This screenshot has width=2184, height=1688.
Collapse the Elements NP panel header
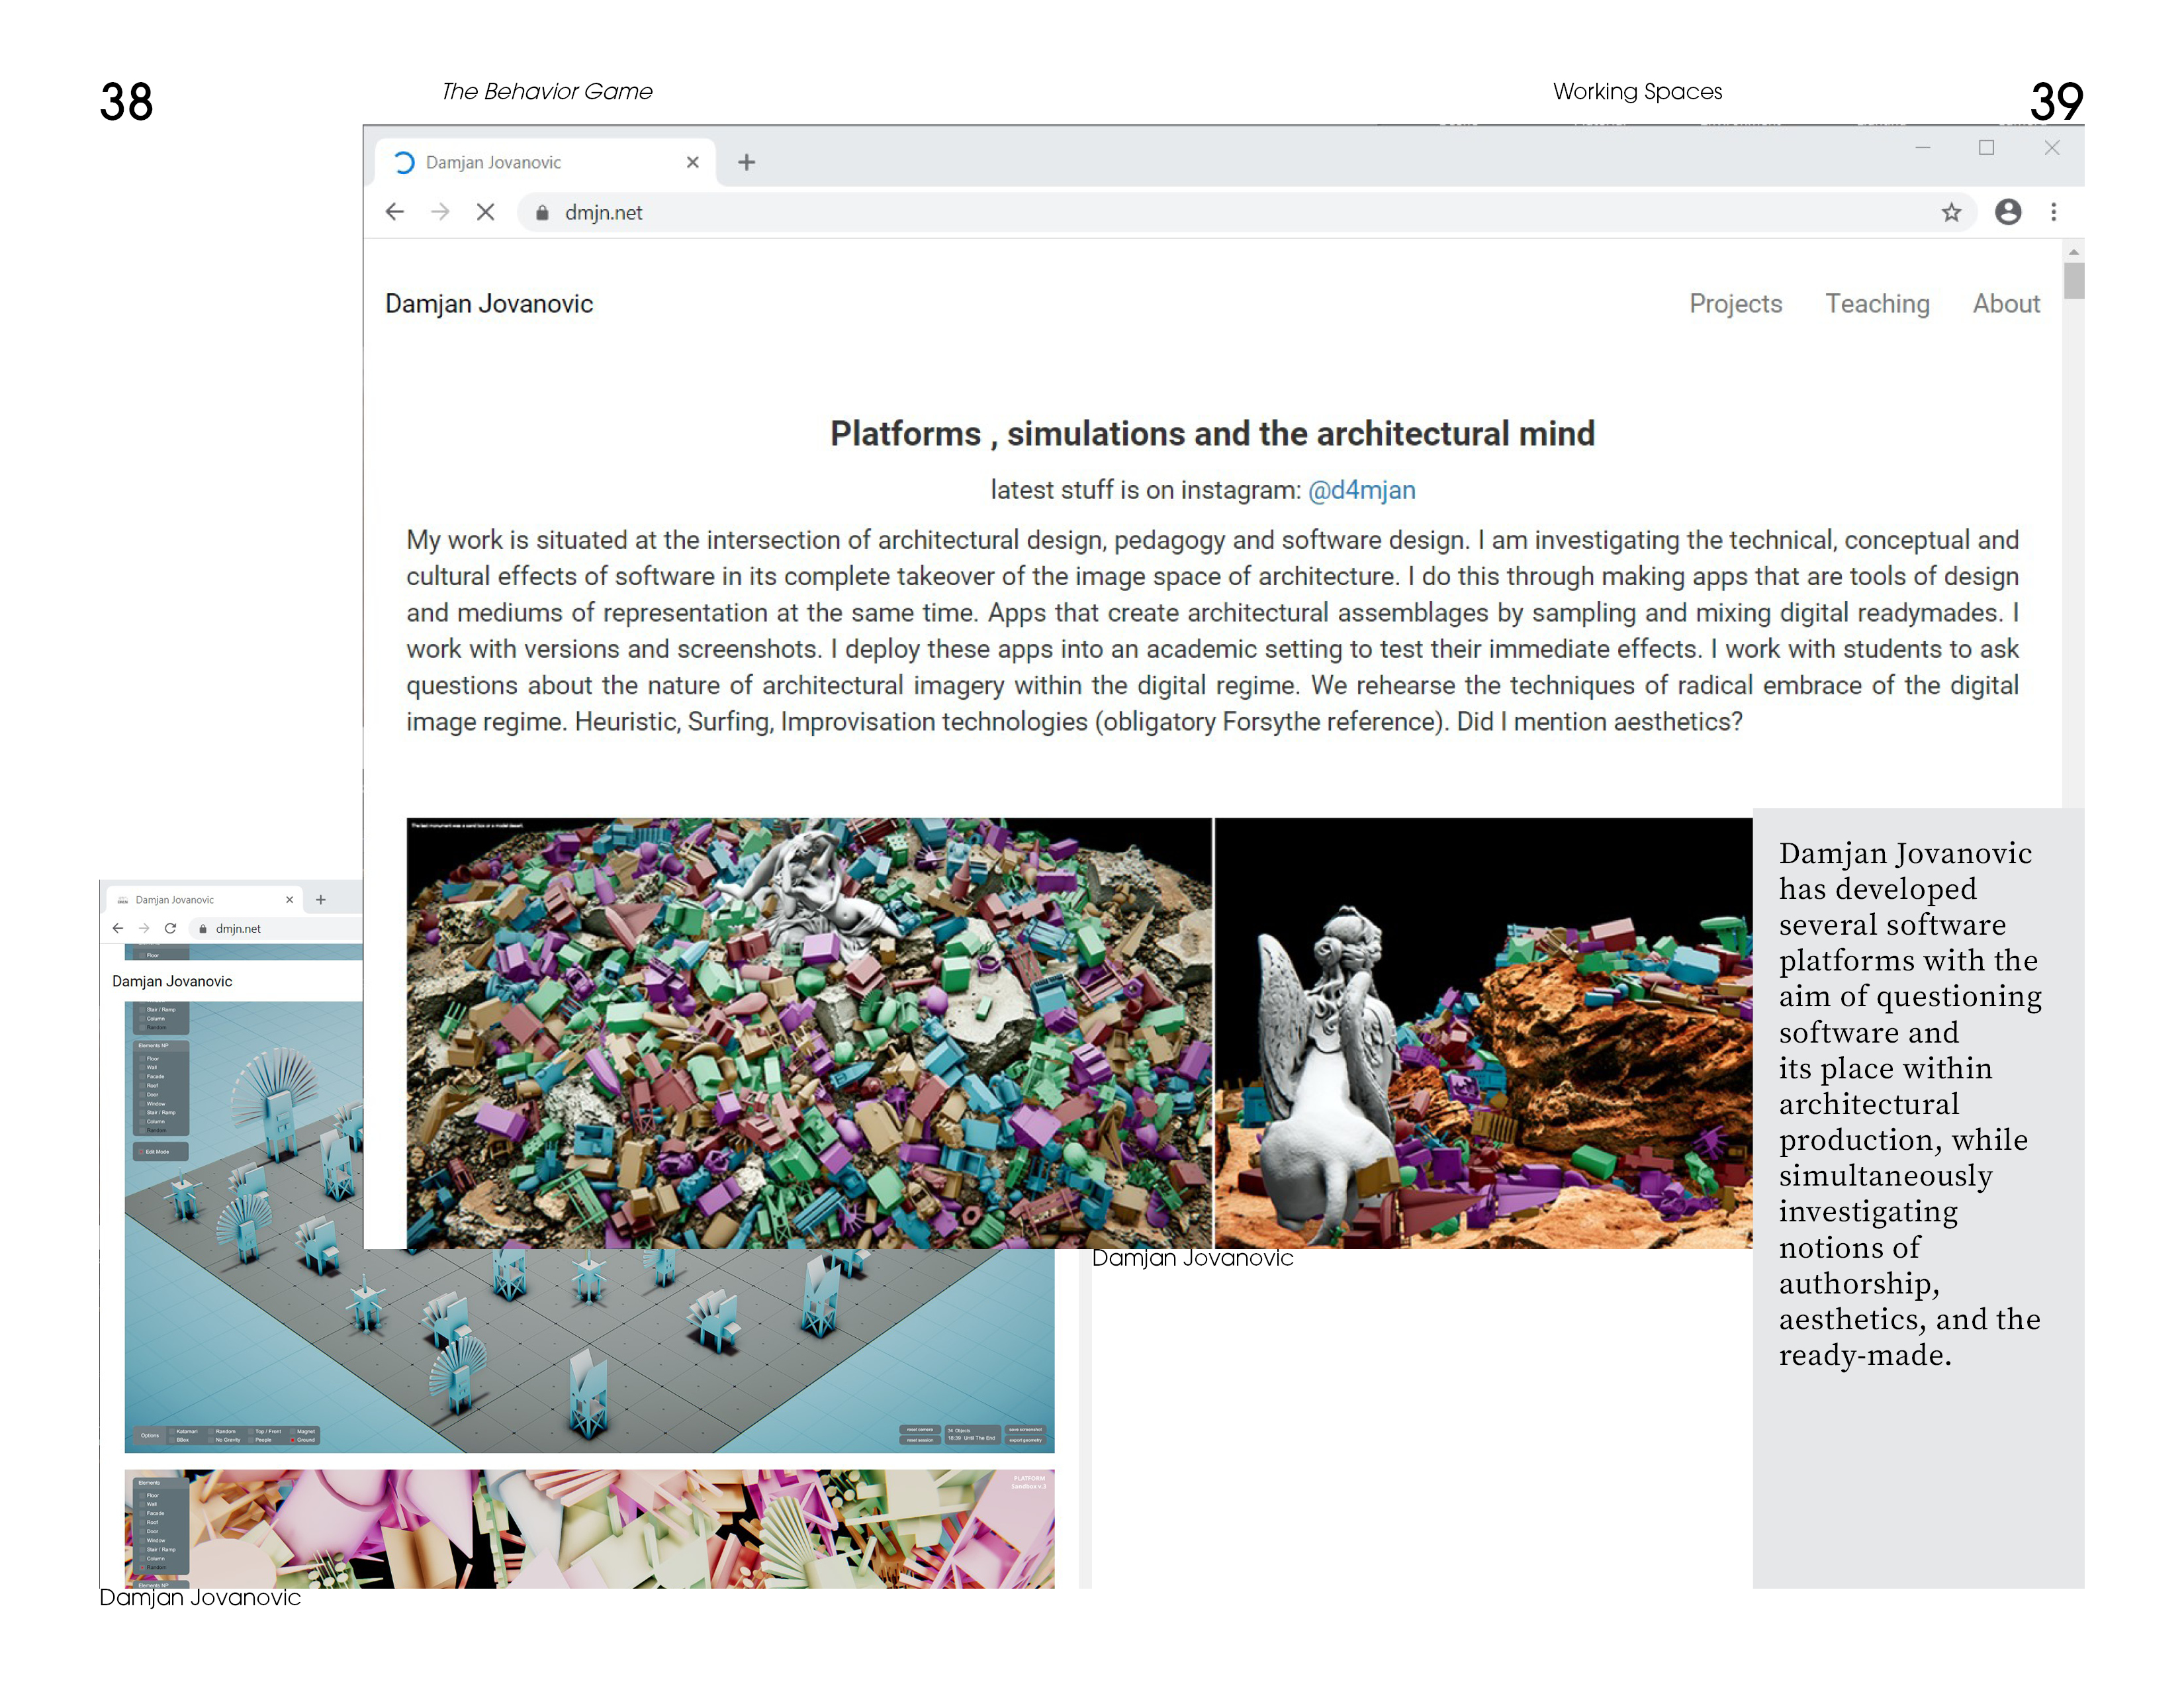coord(154,1046)
